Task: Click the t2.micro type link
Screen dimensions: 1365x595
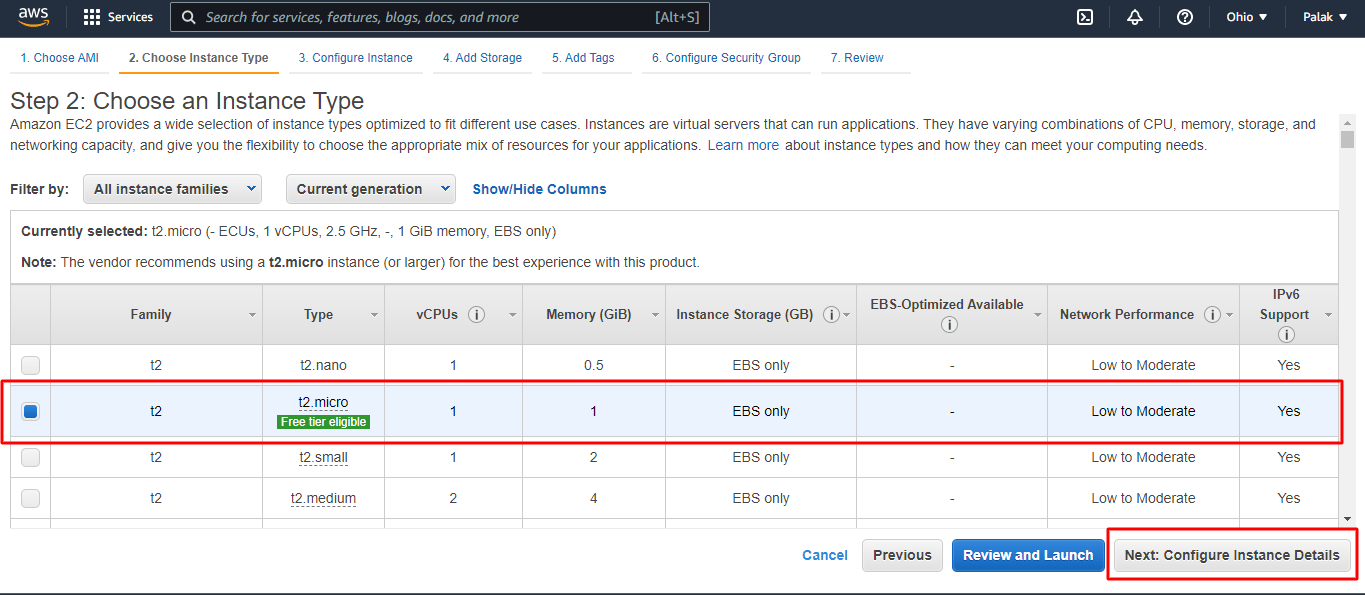Action: point(323,402)
